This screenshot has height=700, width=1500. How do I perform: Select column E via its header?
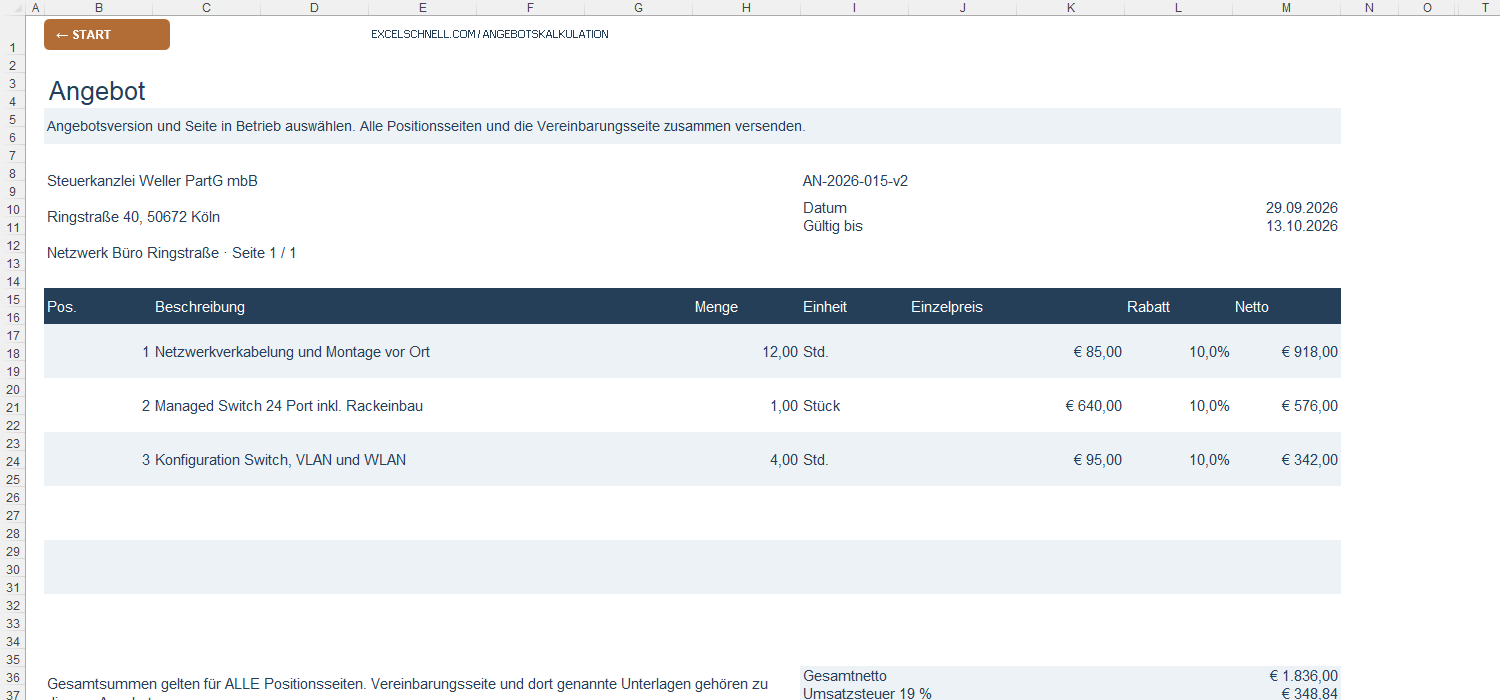pos(422,8)
